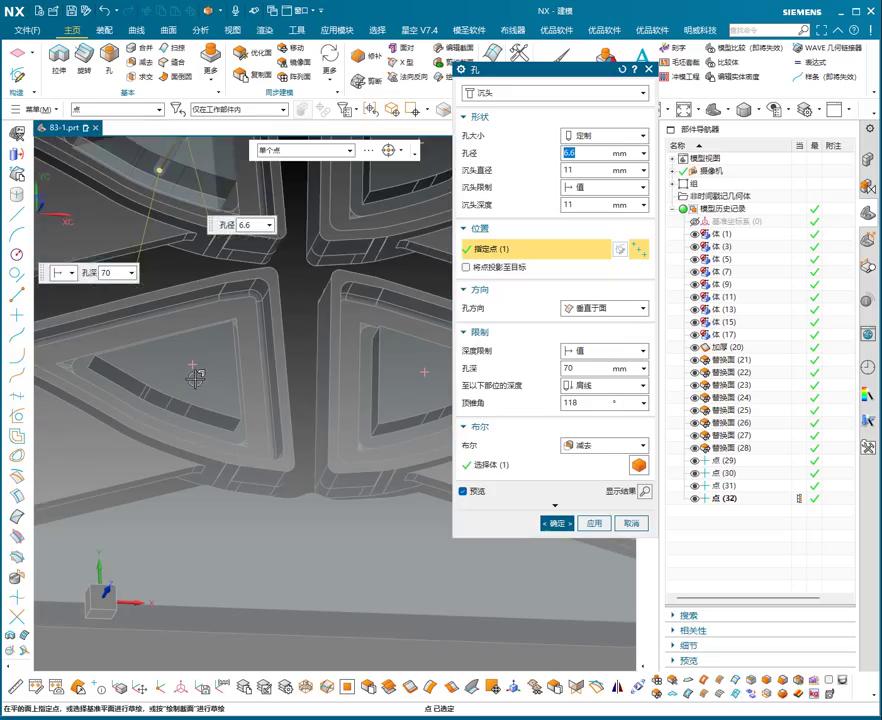This screenshot has height=720, width=882.
Task: Click the 取消 cancel button
Action: (x=631, y=523)
